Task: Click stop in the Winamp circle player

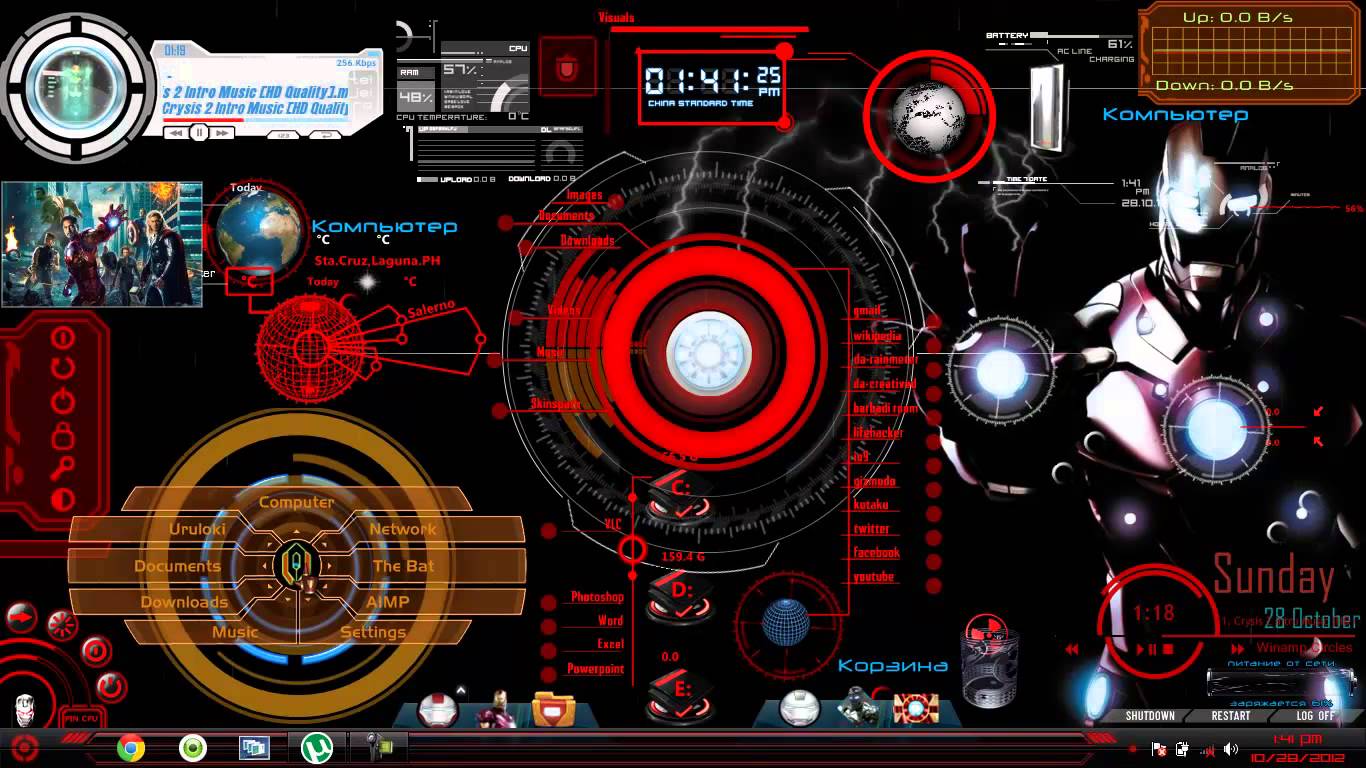Action: point(1167,649)
